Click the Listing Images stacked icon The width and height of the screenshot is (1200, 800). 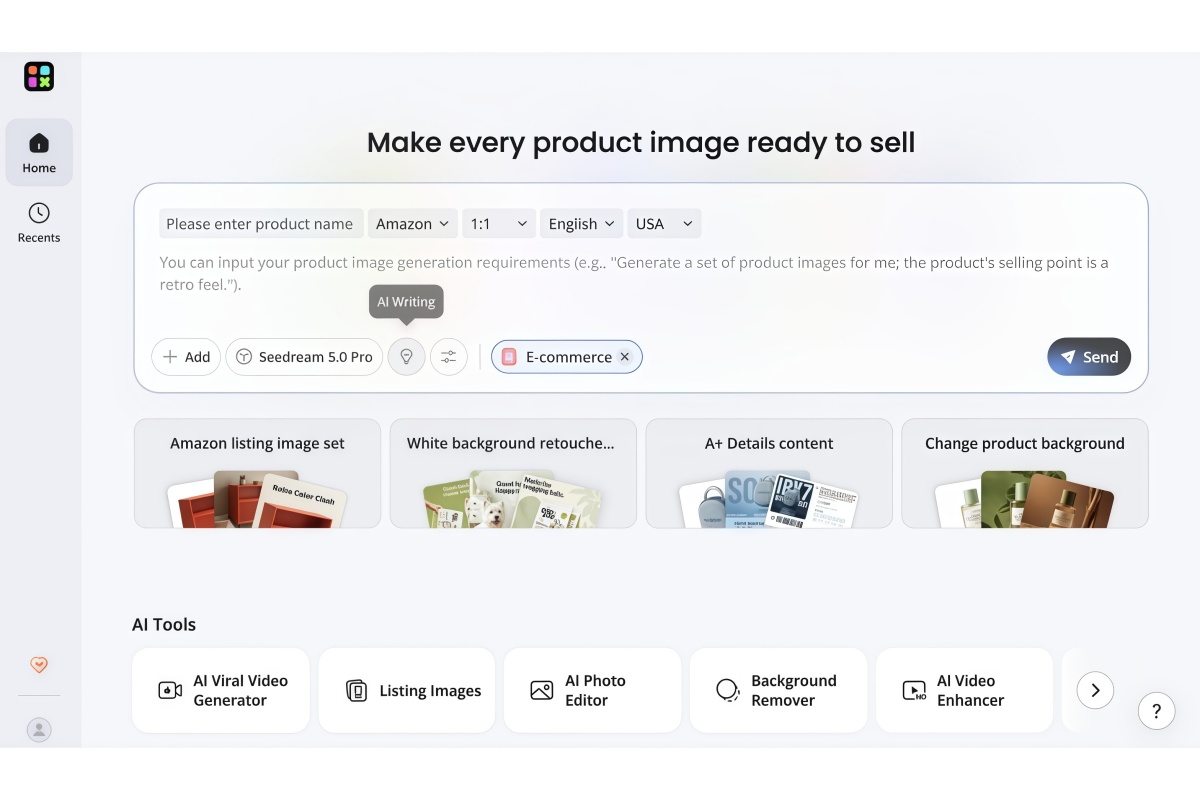[x=356, y=690]
